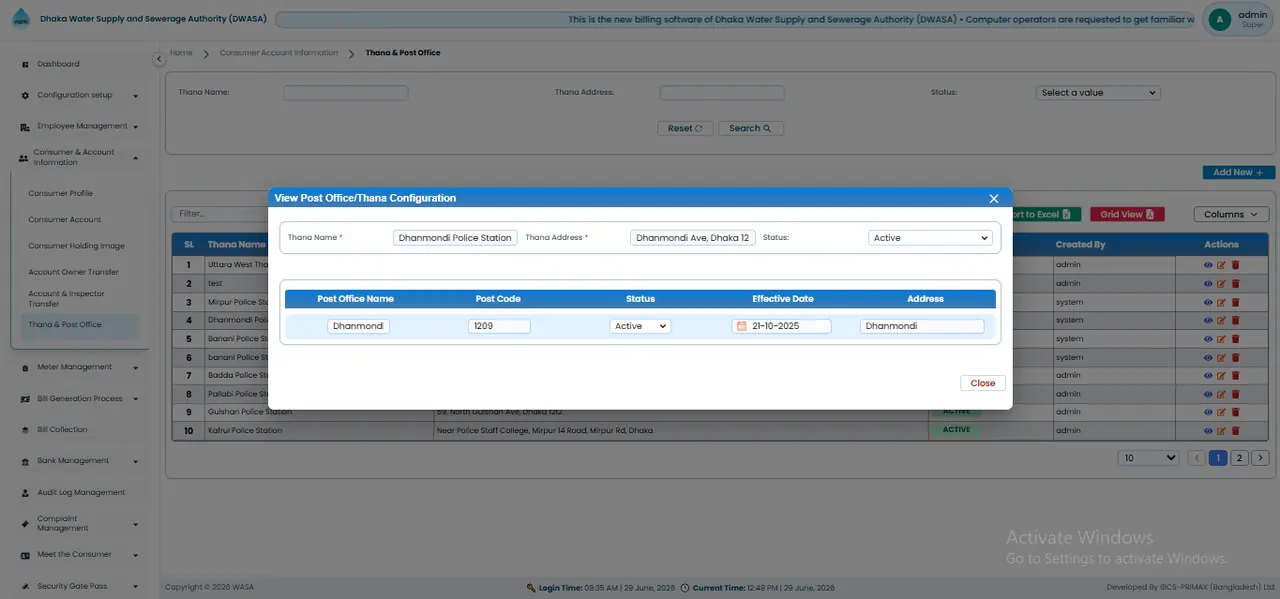Expand the Meter Management menu

80,367
